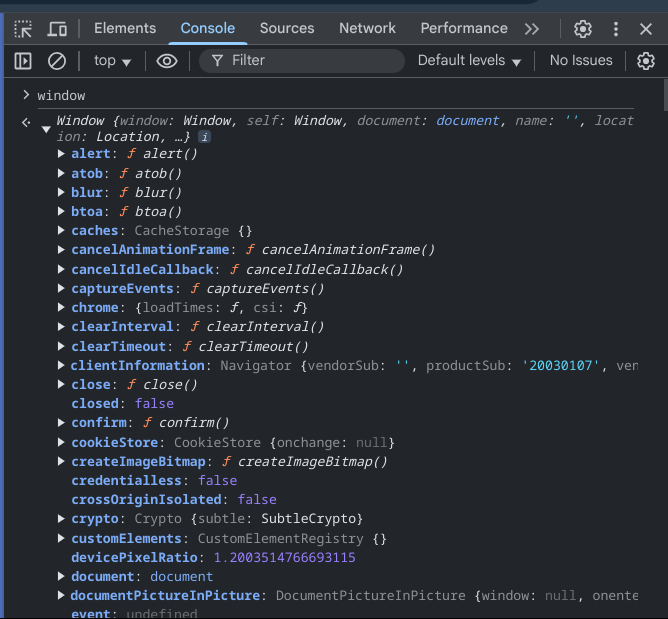Expand the atob function entry
Screen dimensions: 668x619
click(x=61, y=173)
